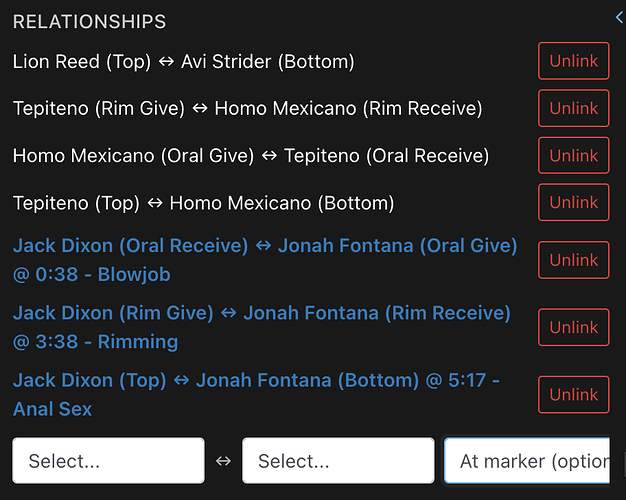
Task: Click the RELATIONSHIPS section heading
Action: [x=89, y=22]
